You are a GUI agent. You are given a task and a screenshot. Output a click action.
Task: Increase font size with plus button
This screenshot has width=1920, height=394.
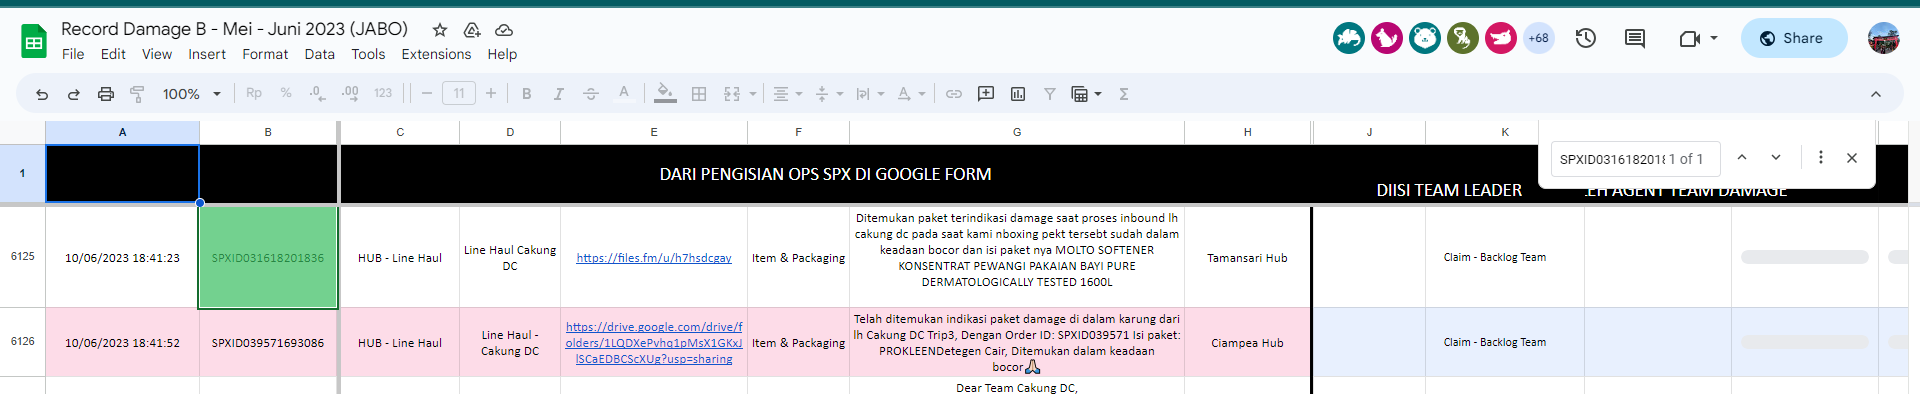pos(491,94)
